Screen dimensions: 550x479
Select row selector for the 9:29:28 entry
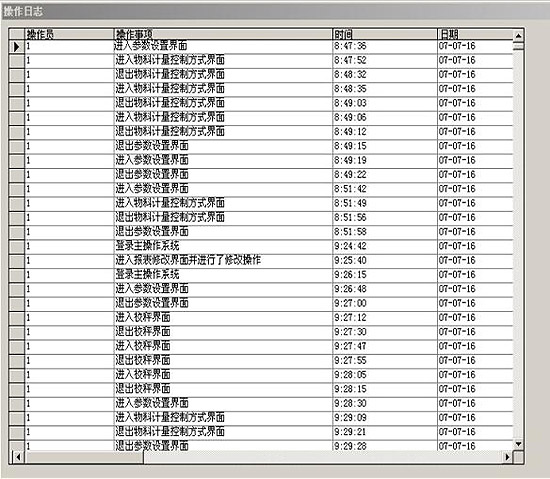point(16,446)
